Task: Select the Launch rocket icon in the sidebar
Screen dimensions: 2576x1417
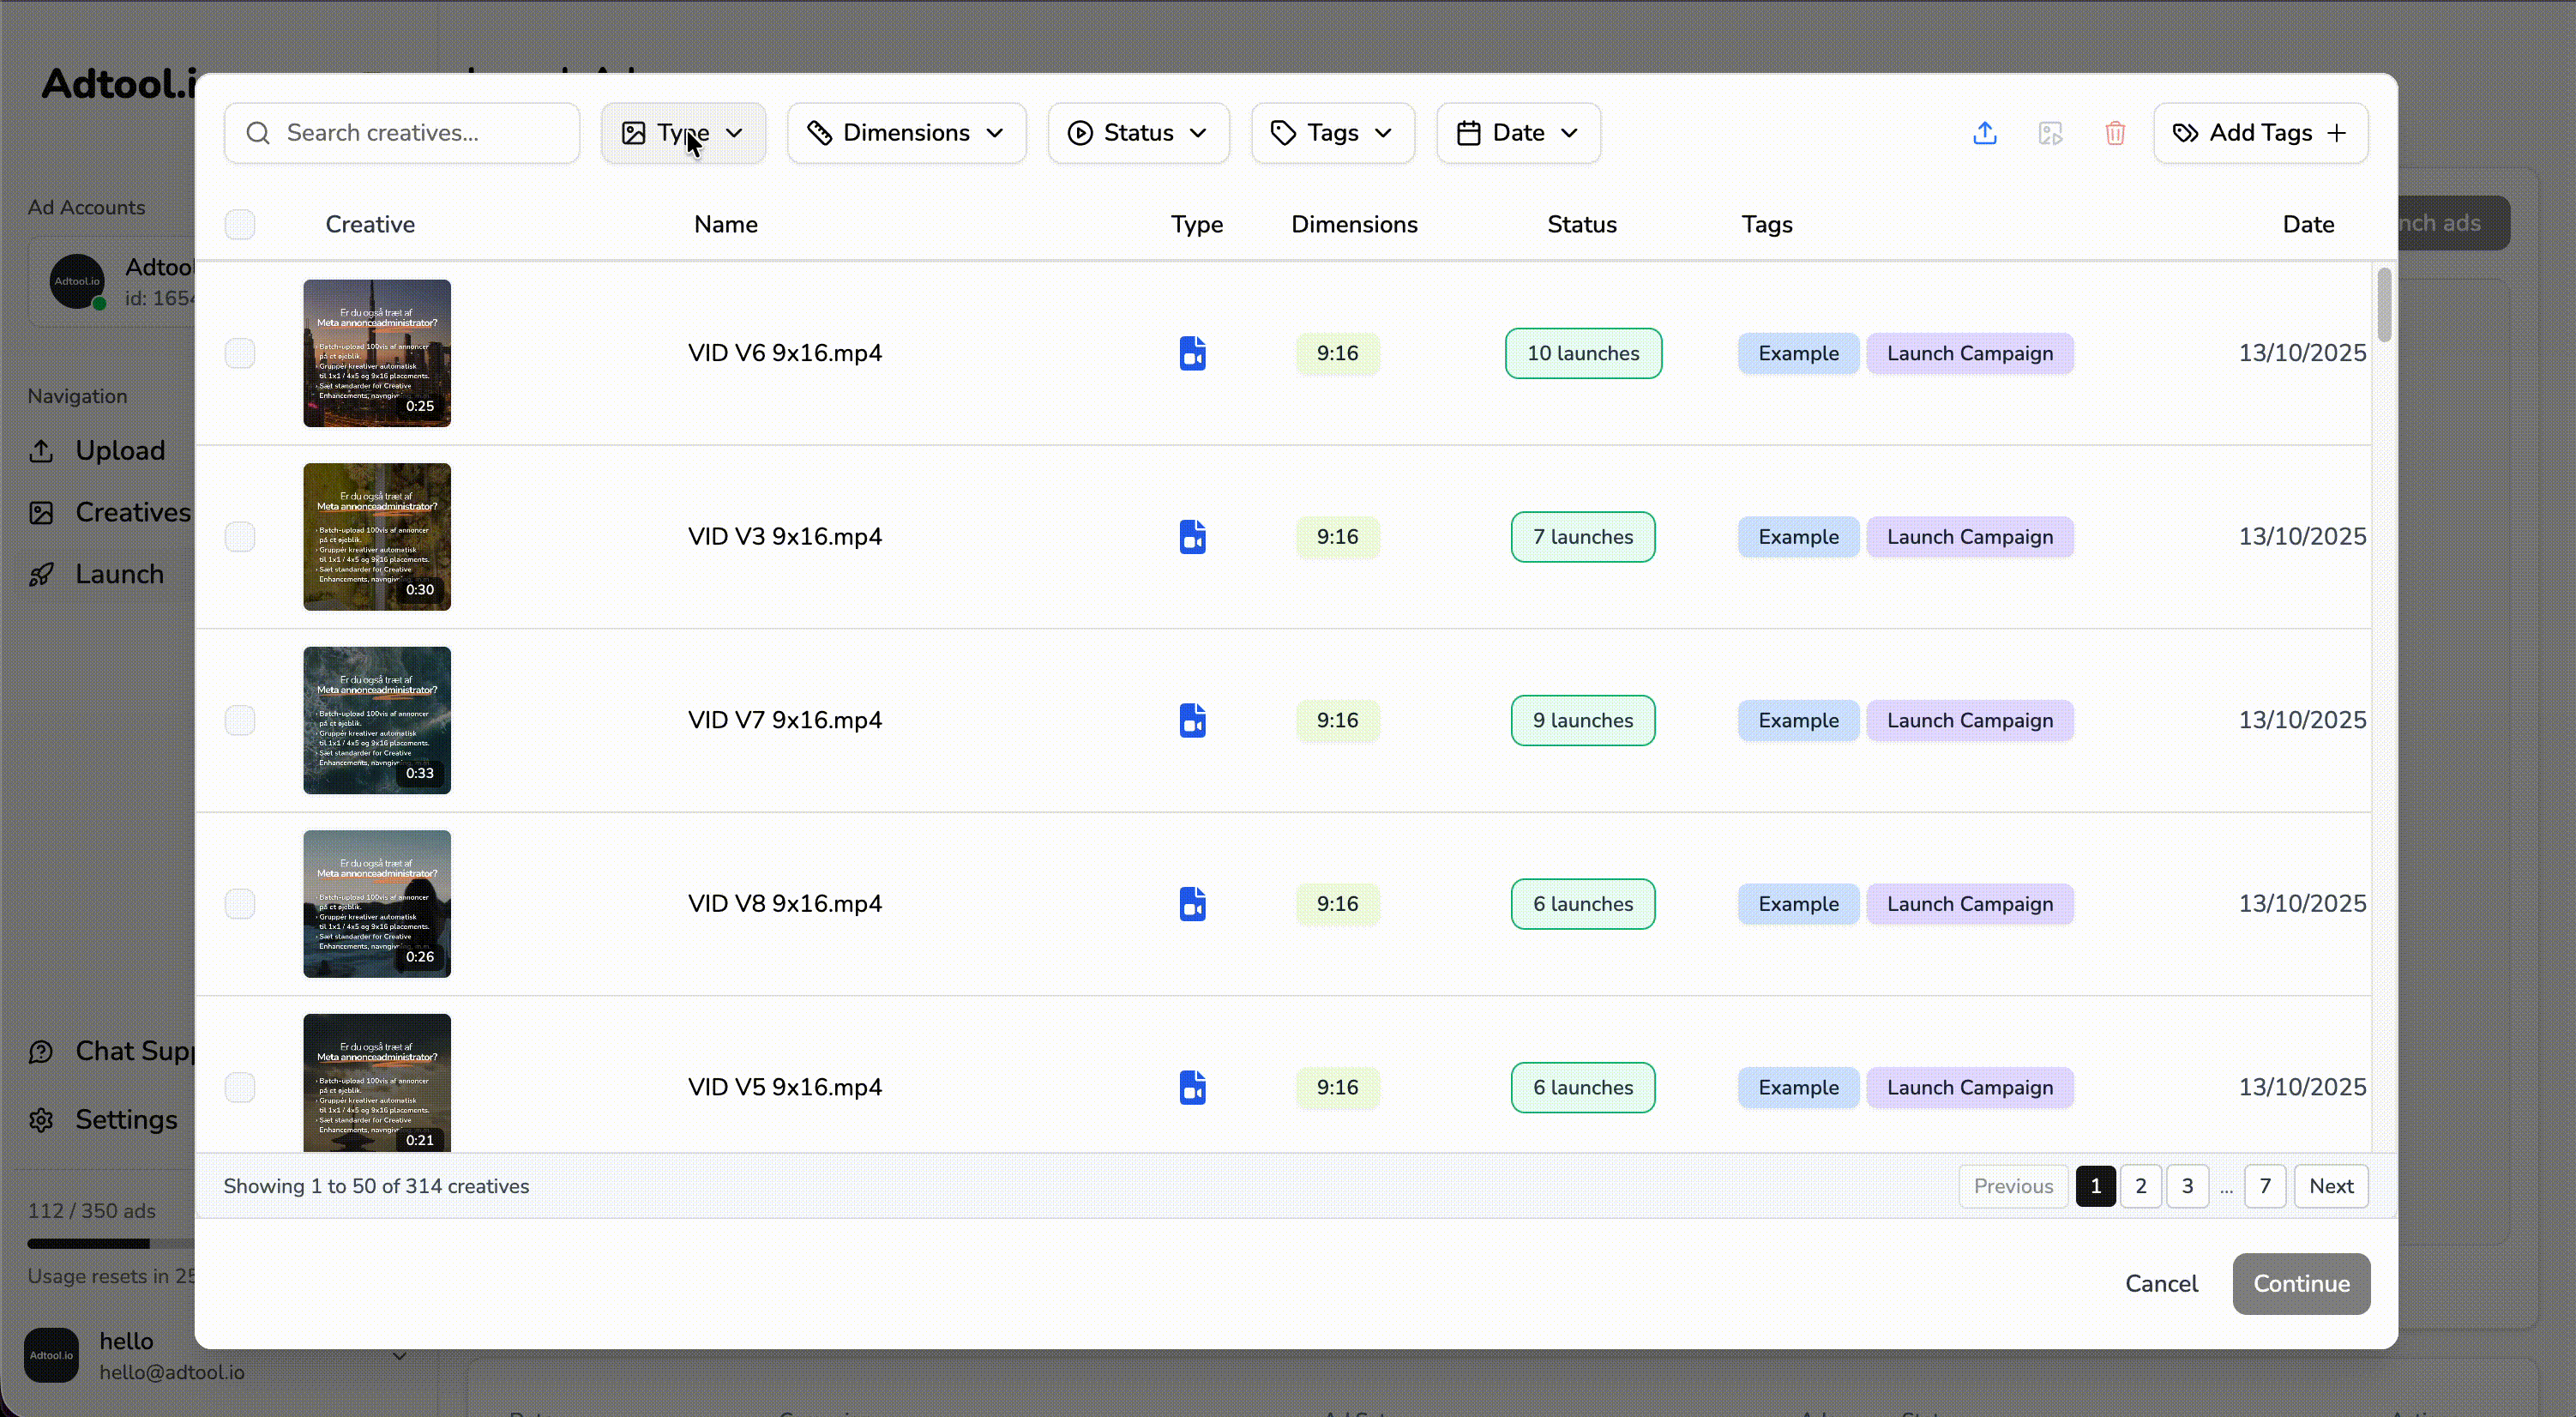Action: [42, 574]
